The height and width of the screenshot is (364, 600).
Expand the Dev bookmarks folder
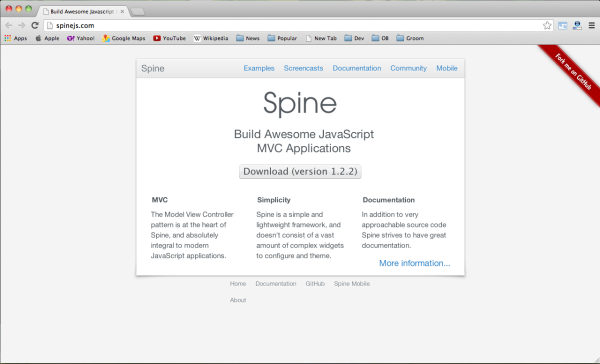coord(354,38)
